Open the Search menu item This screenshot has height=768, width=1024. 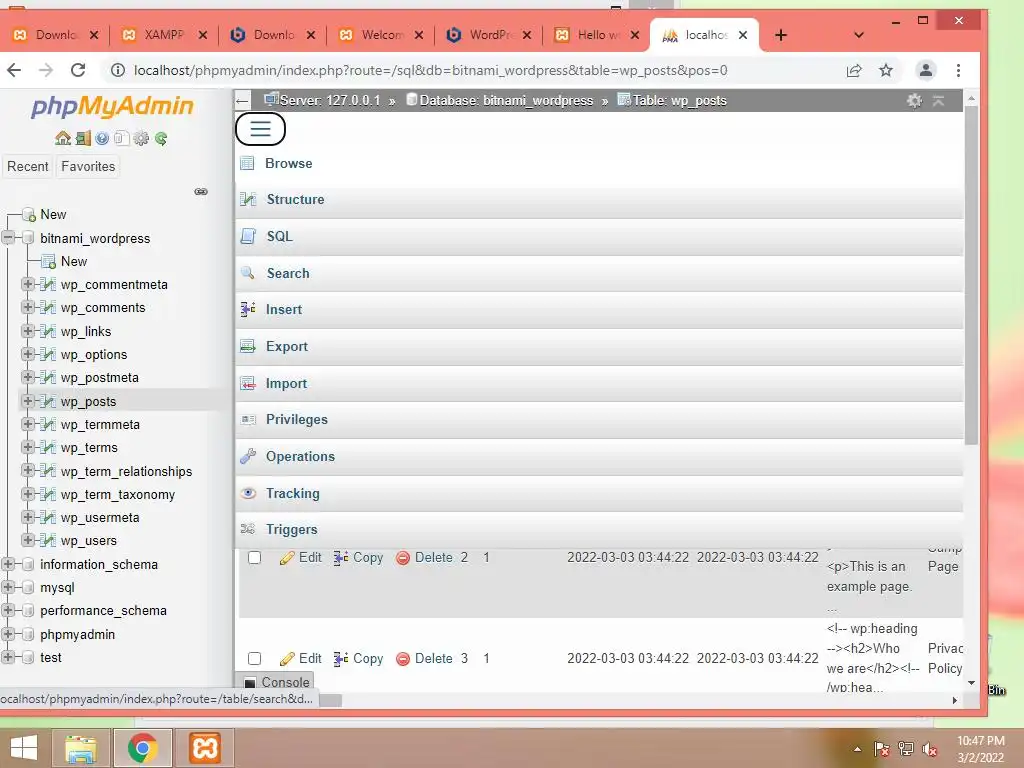pos(599,273)
